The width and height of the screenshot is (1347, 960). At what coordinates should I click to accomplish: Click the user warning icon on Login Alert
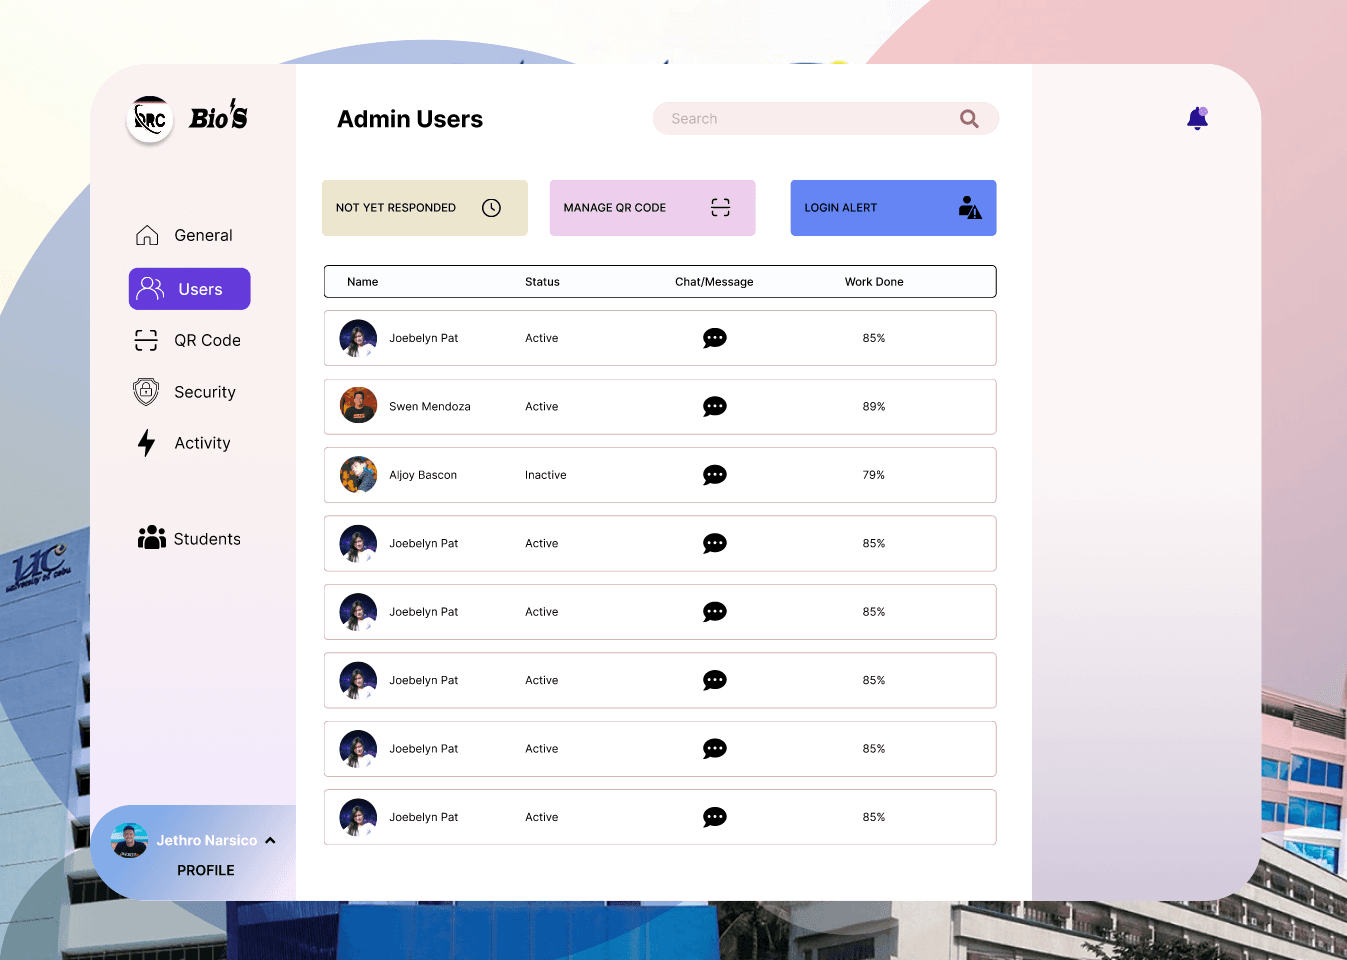tap(970, 208)
